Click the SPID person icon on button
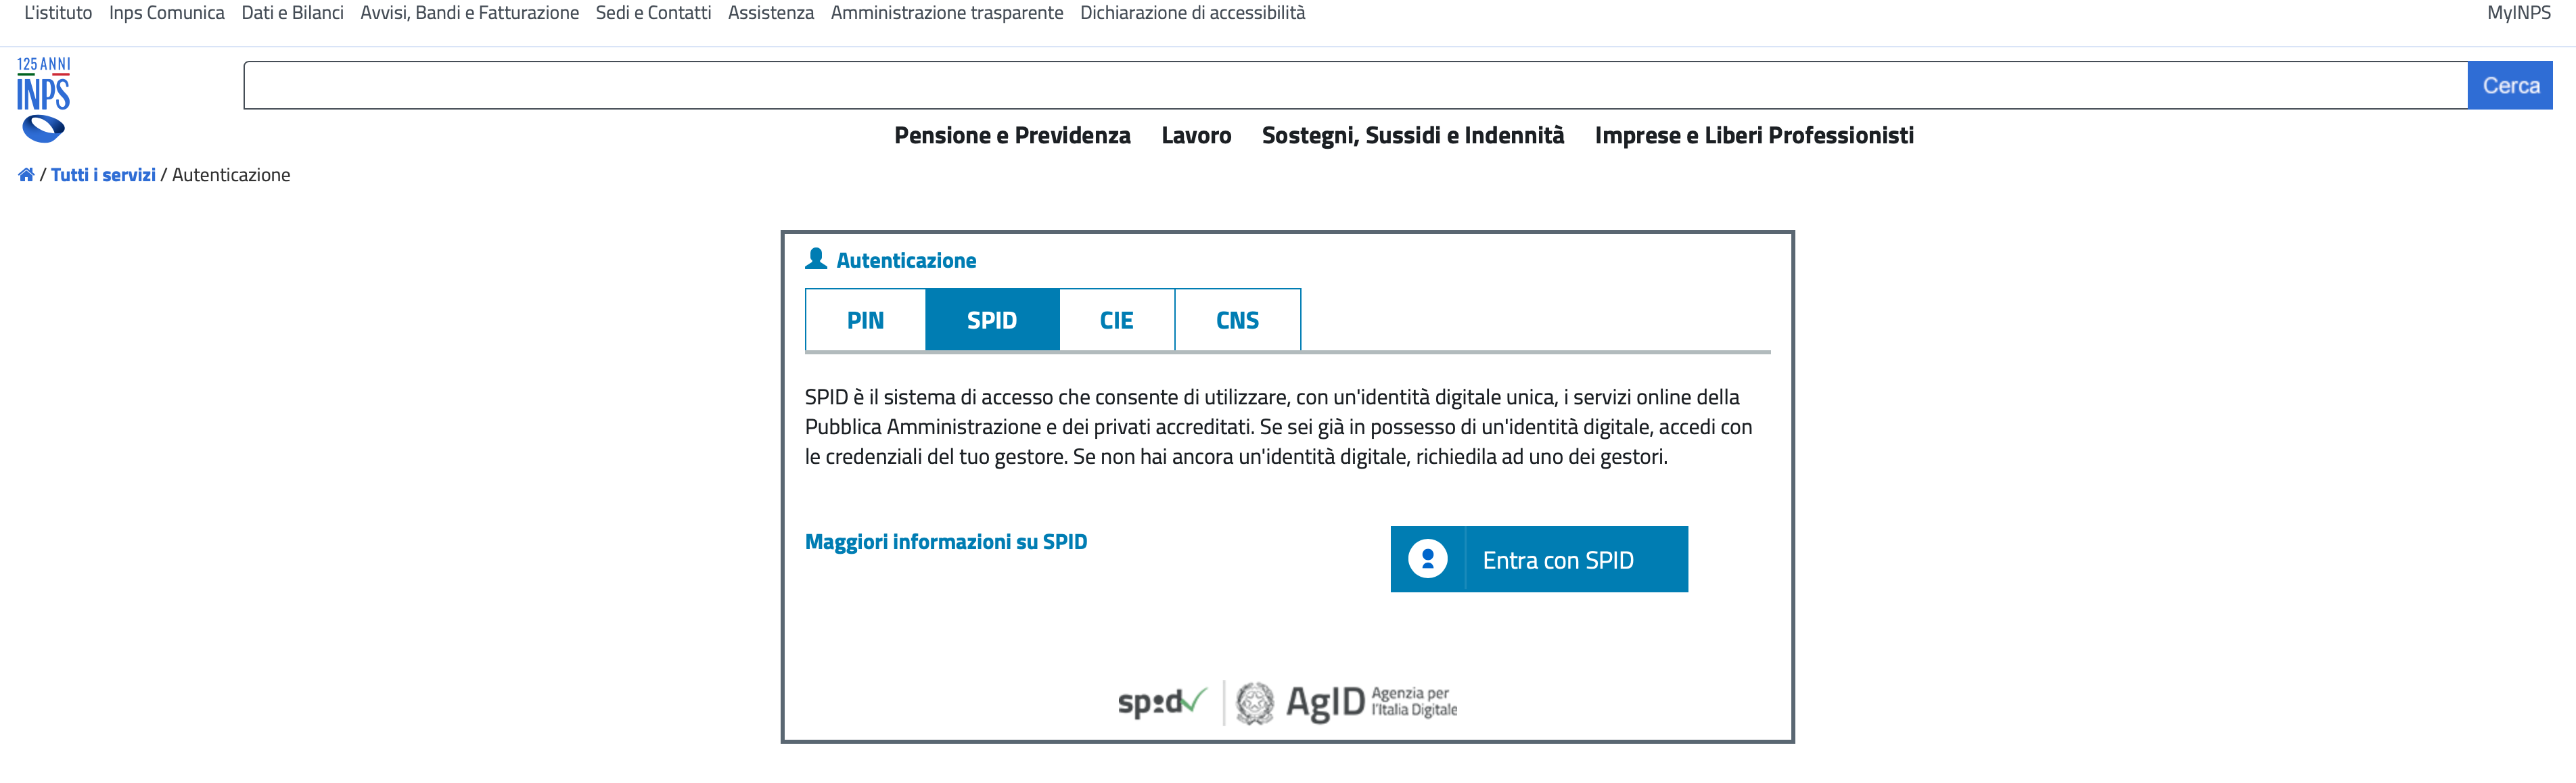 click(x=1427, y=559)
